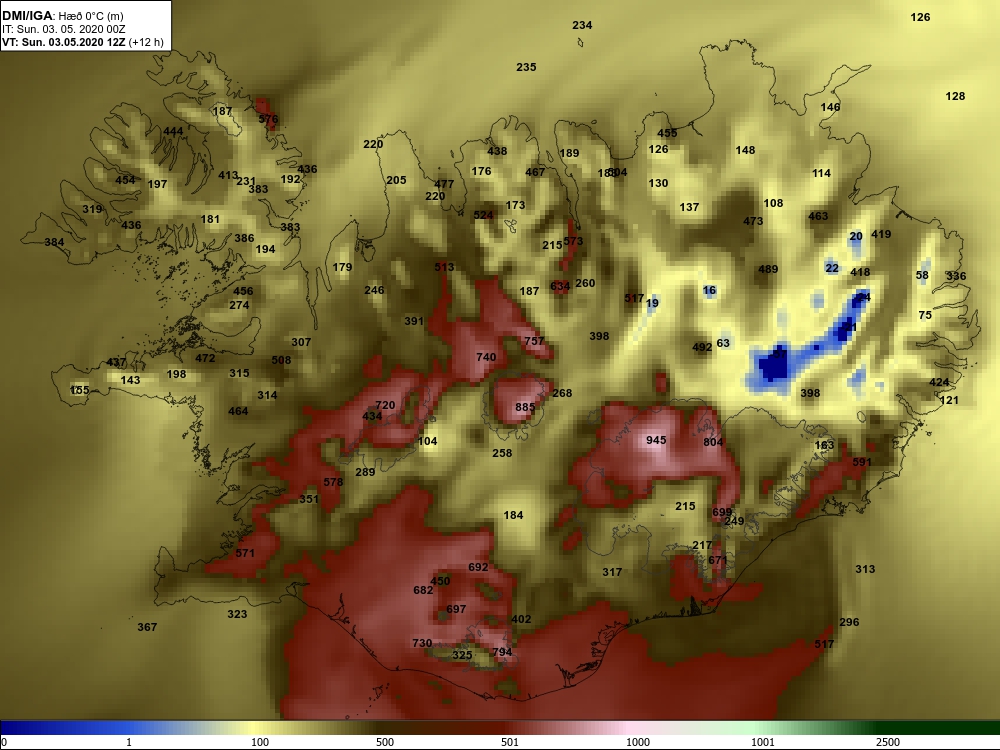Click the 697 map value
Screen dimensions: 1000x750
point(456,609)
